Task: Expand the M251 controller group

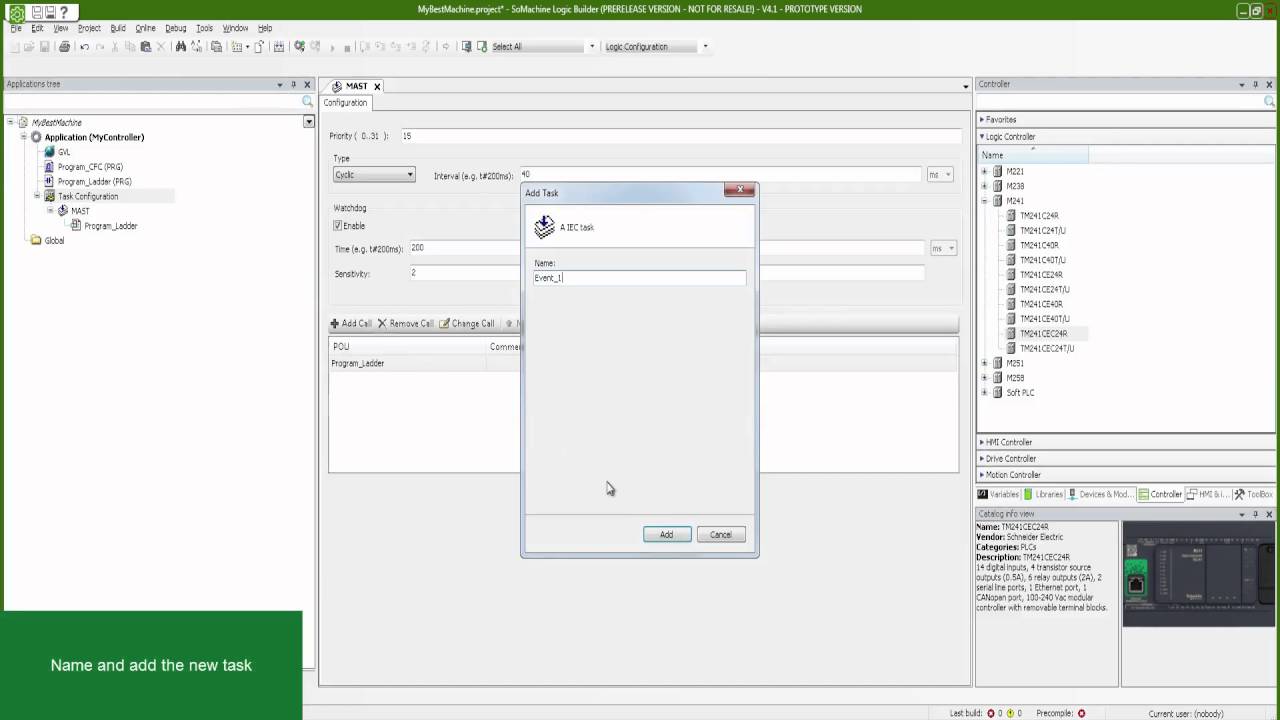Action: point(984,364)
